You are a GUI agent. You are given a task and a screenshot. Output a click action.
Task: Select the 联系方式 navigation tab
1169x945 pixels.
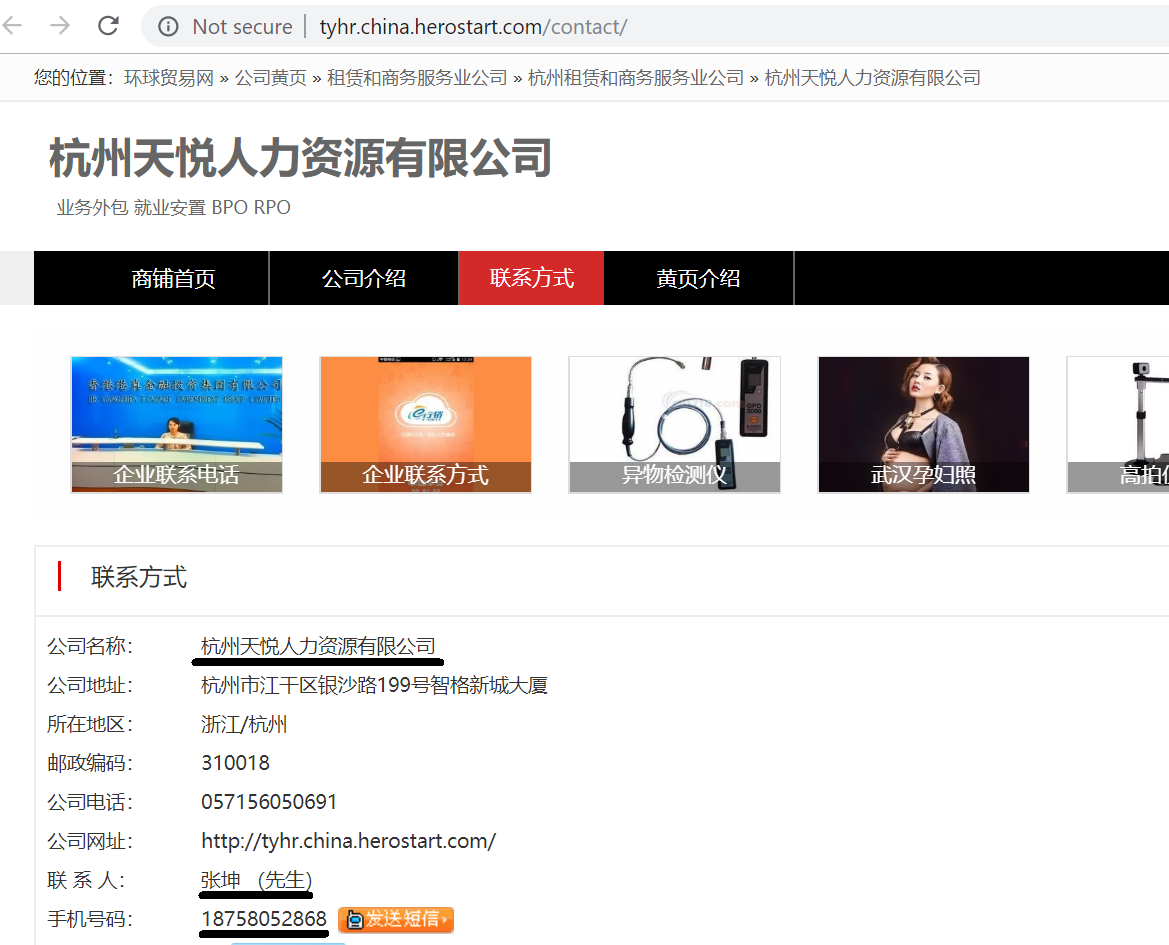(x=532, y=278)
